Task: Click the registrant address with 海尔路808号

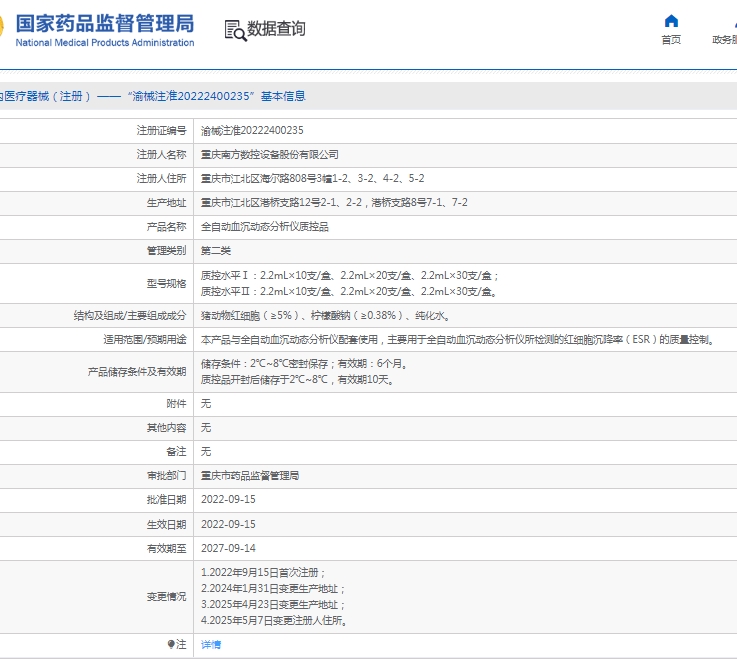Action: [x=312, y=179]
